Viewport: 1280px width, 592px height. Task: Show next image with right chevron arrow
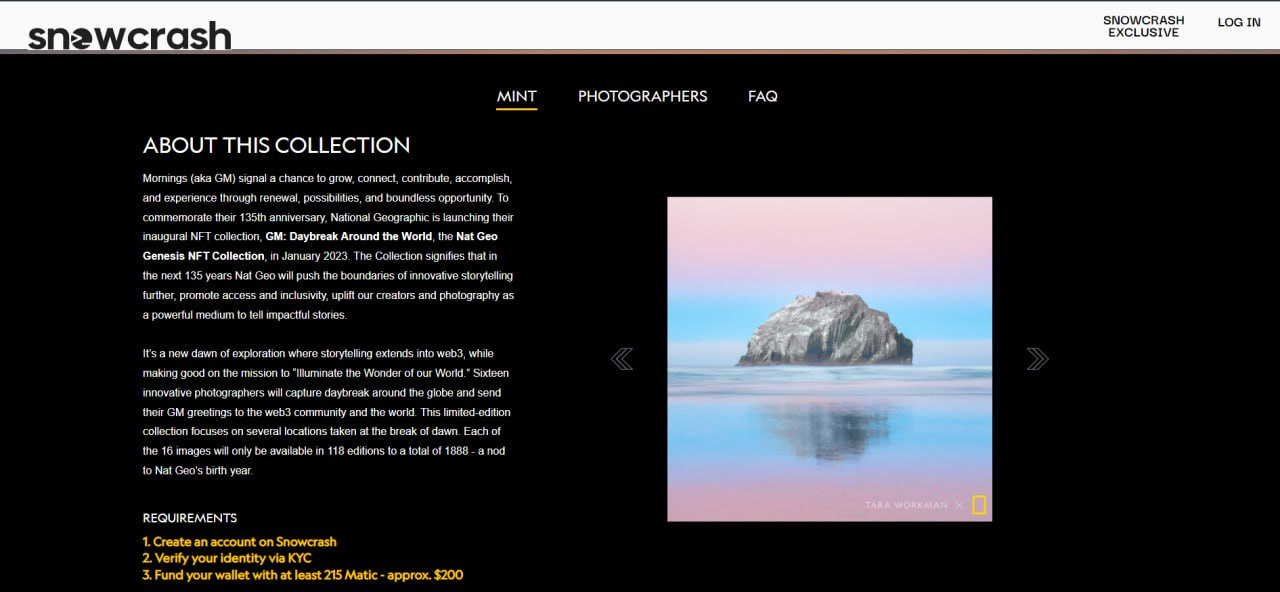[x=1037, y=359]
